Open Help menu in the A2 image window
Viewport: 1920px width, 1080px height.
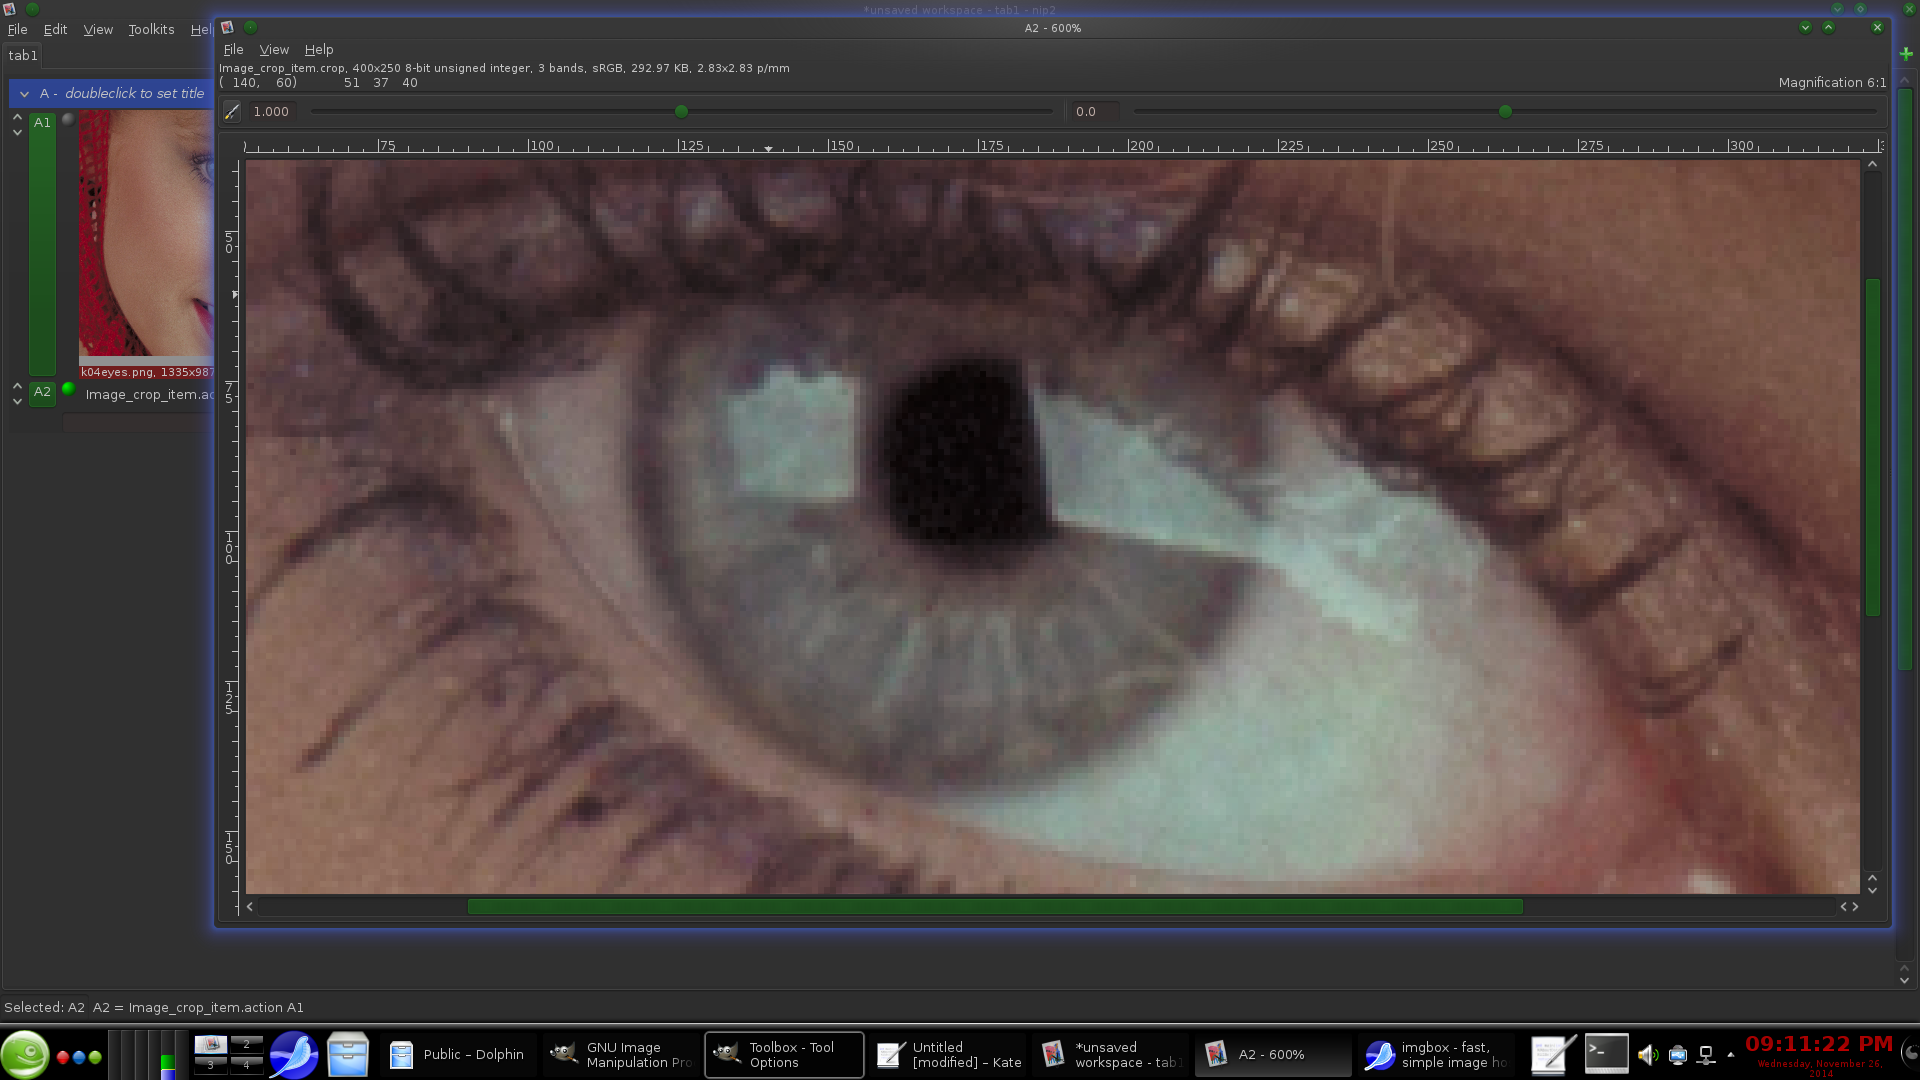coord(319,50)
